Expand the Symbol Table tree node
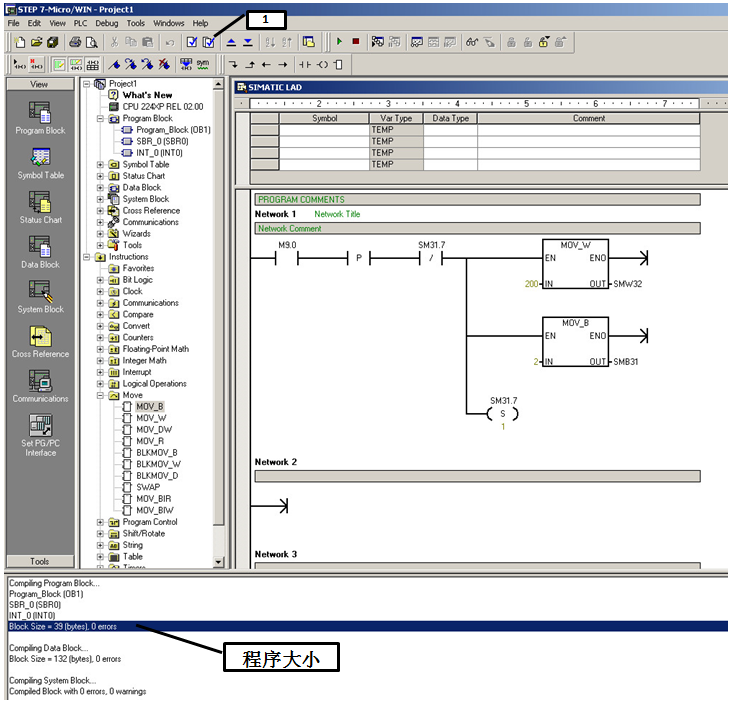This screenshot has height=706, width=737. point(101,164)
